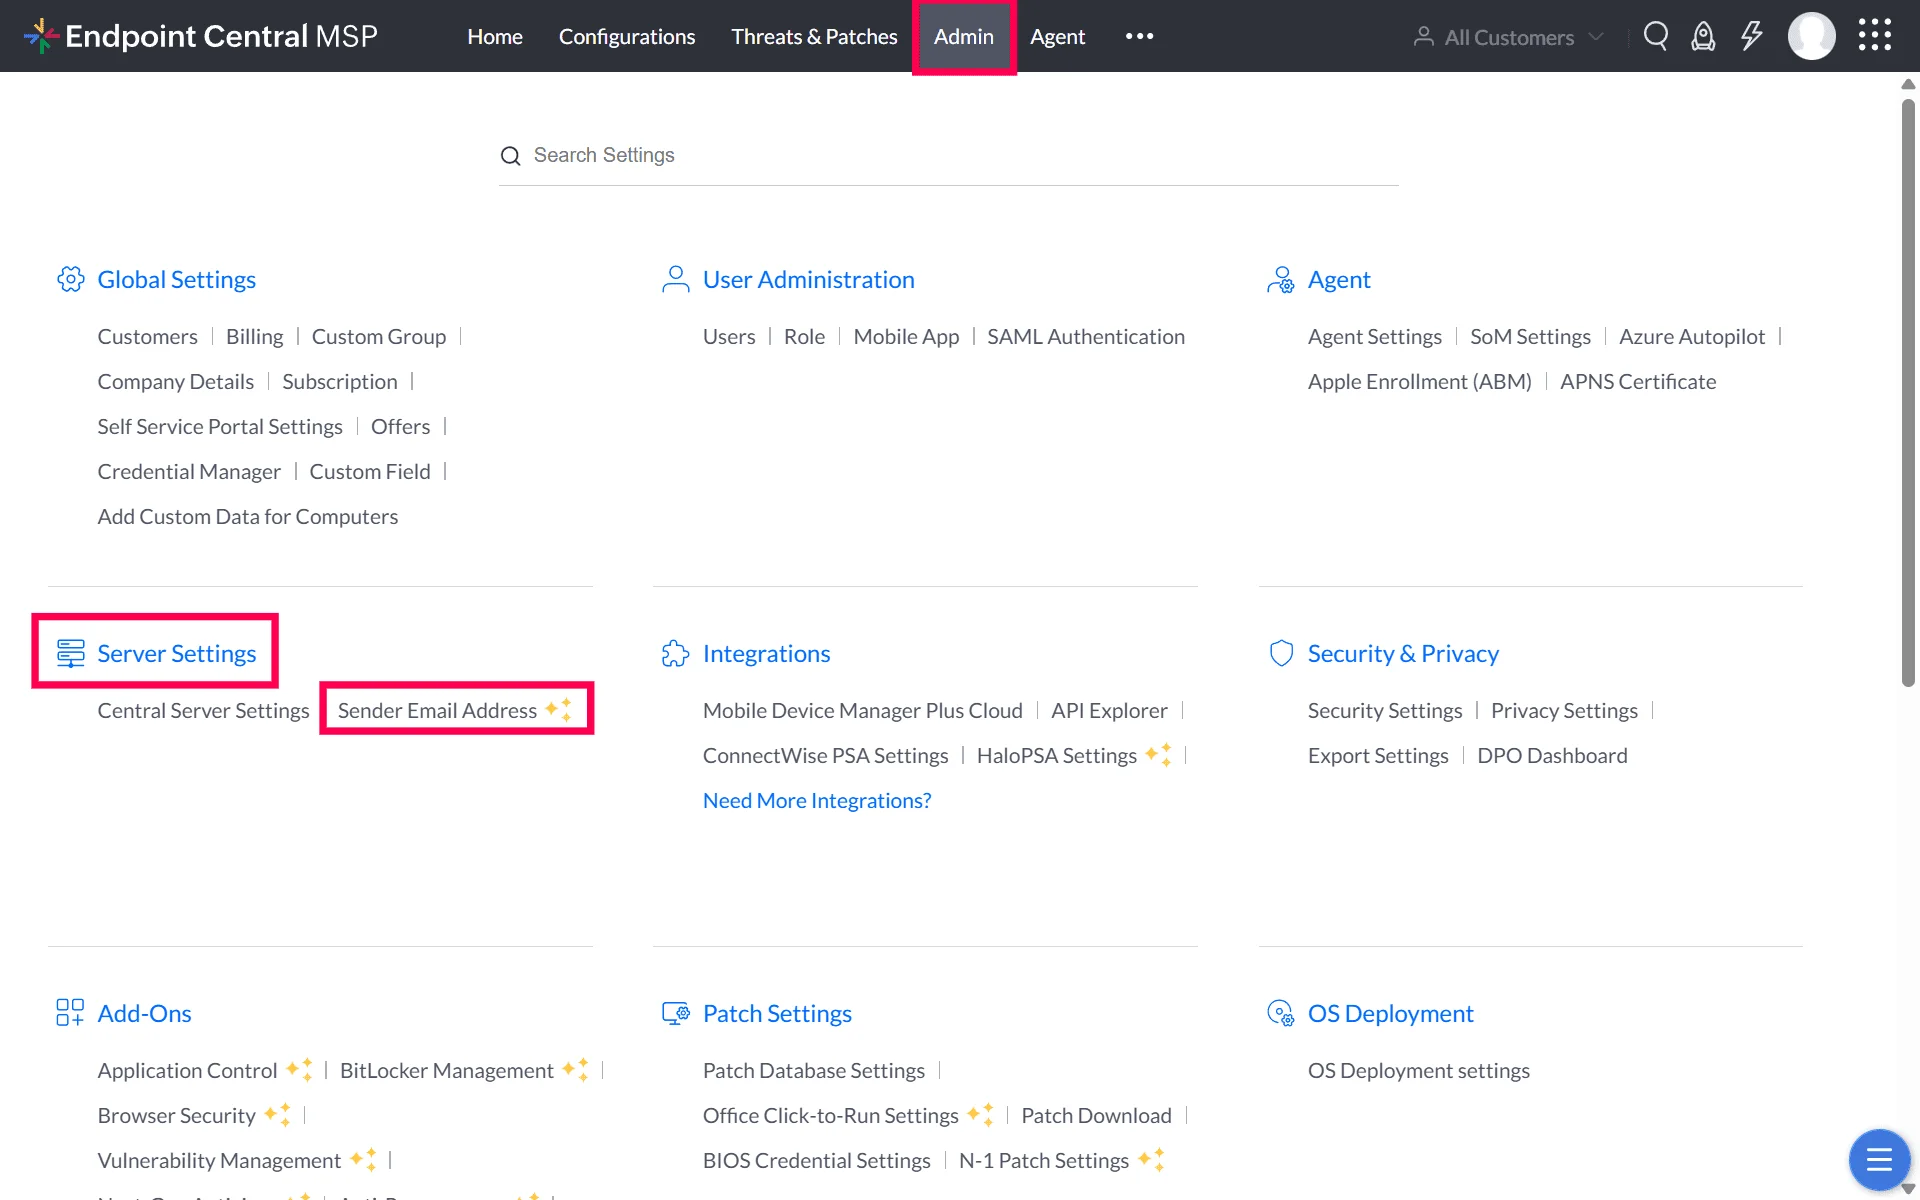Click the Endpoint Central MSP logo
1920x1200 pixels.
coord(201,36)
